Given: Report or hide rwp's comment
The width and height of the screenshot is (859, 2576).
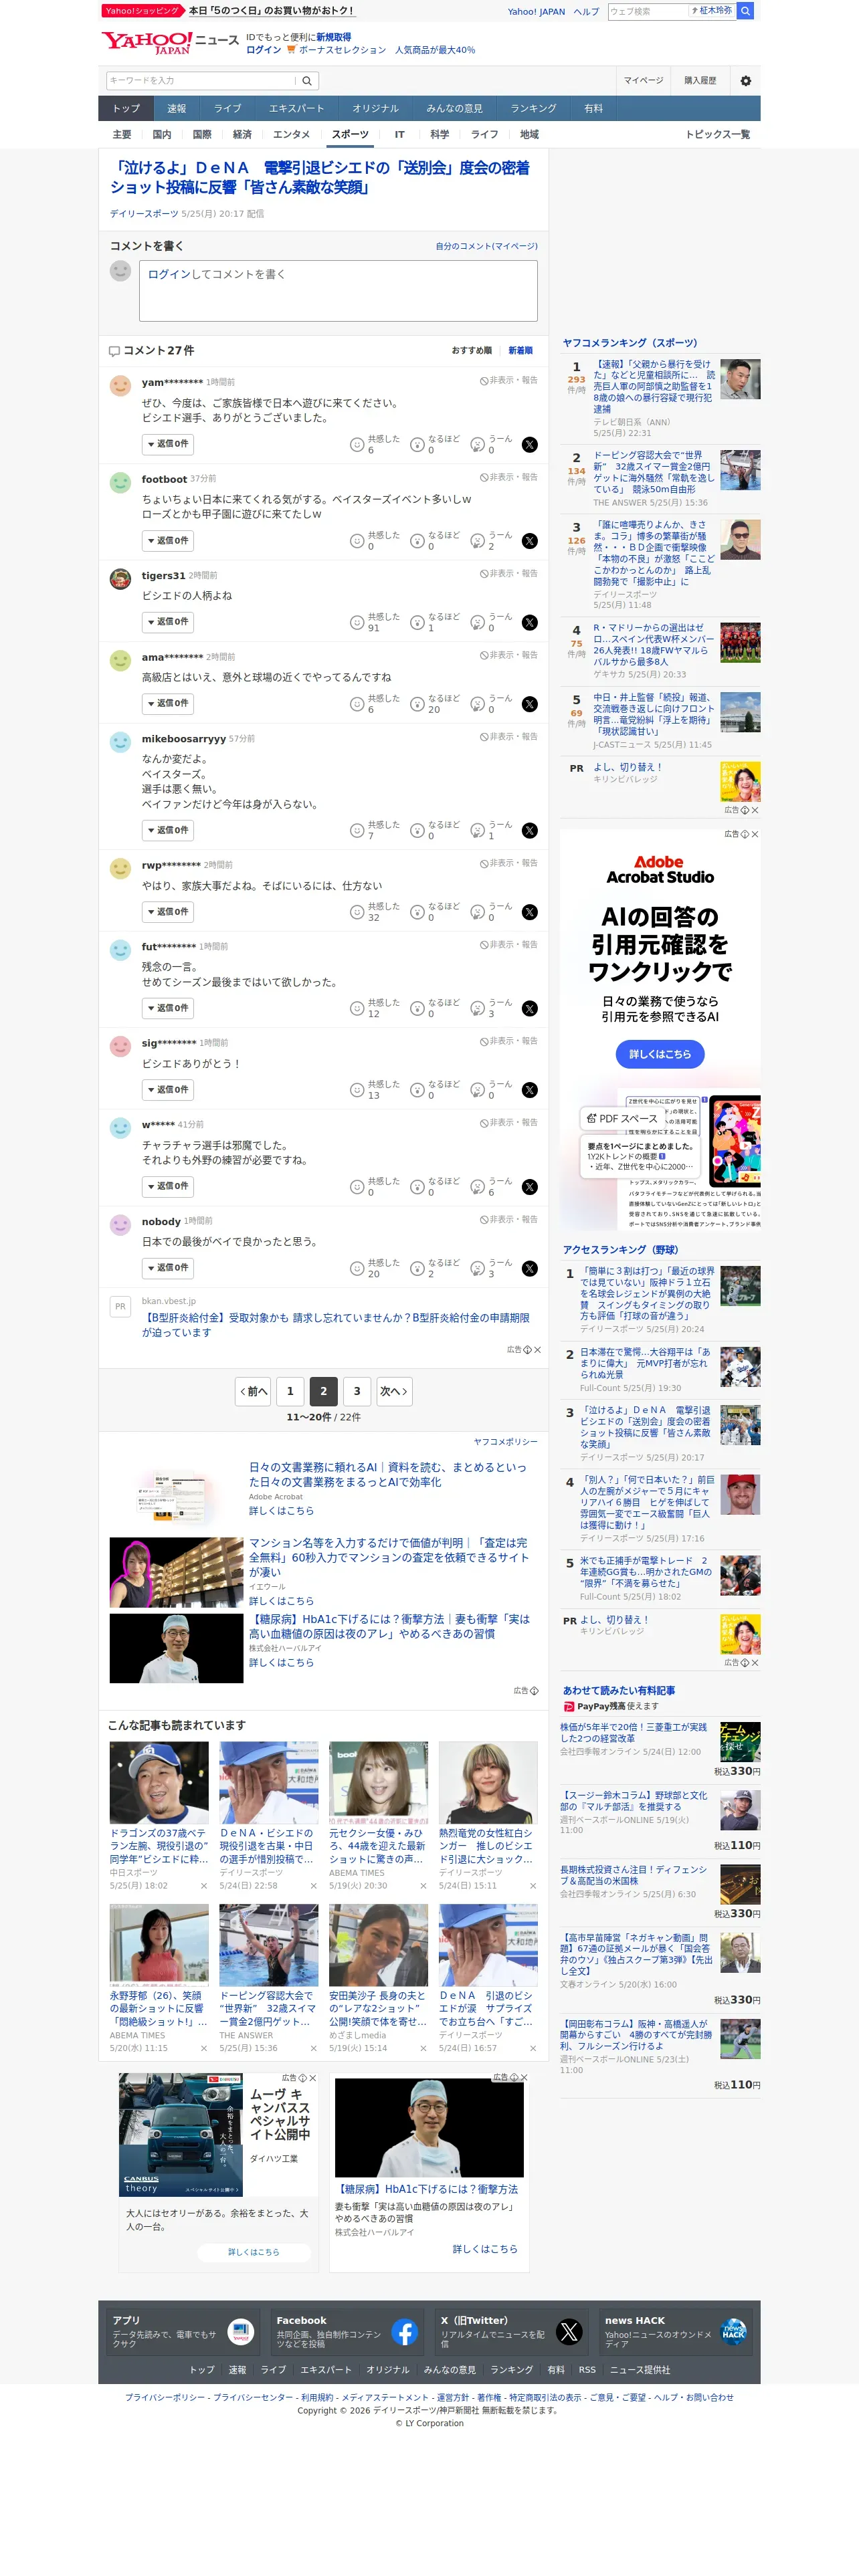Looking at the screenshot, I should coord(508,863).
